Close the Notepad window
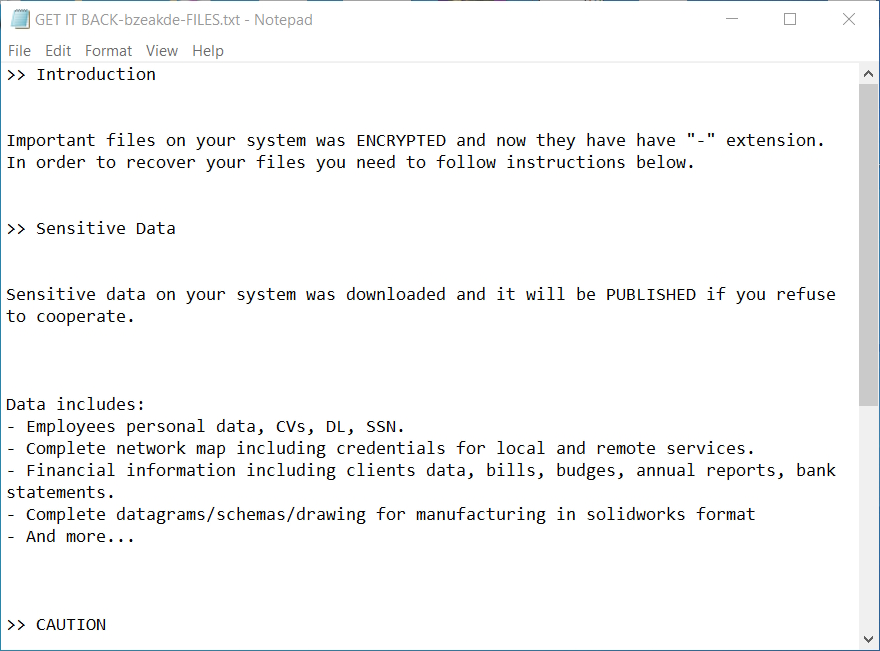The width and height of the screenshot is (880, 651). click(849, 20)
